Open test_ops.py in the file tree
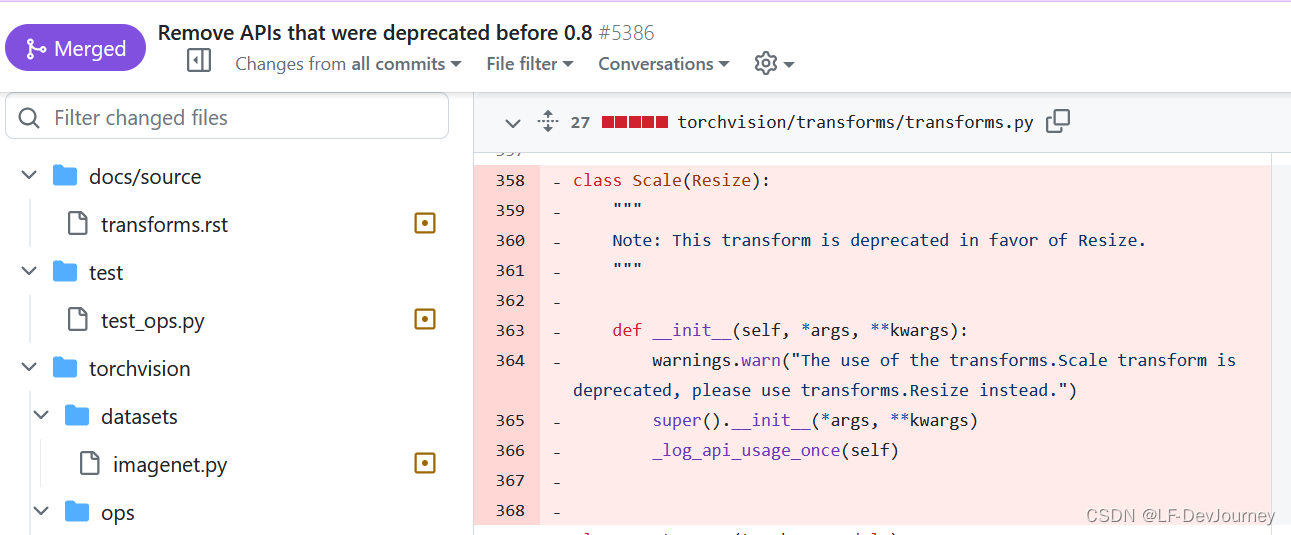This screenshot has width=1291, height=535. [152, 320]
